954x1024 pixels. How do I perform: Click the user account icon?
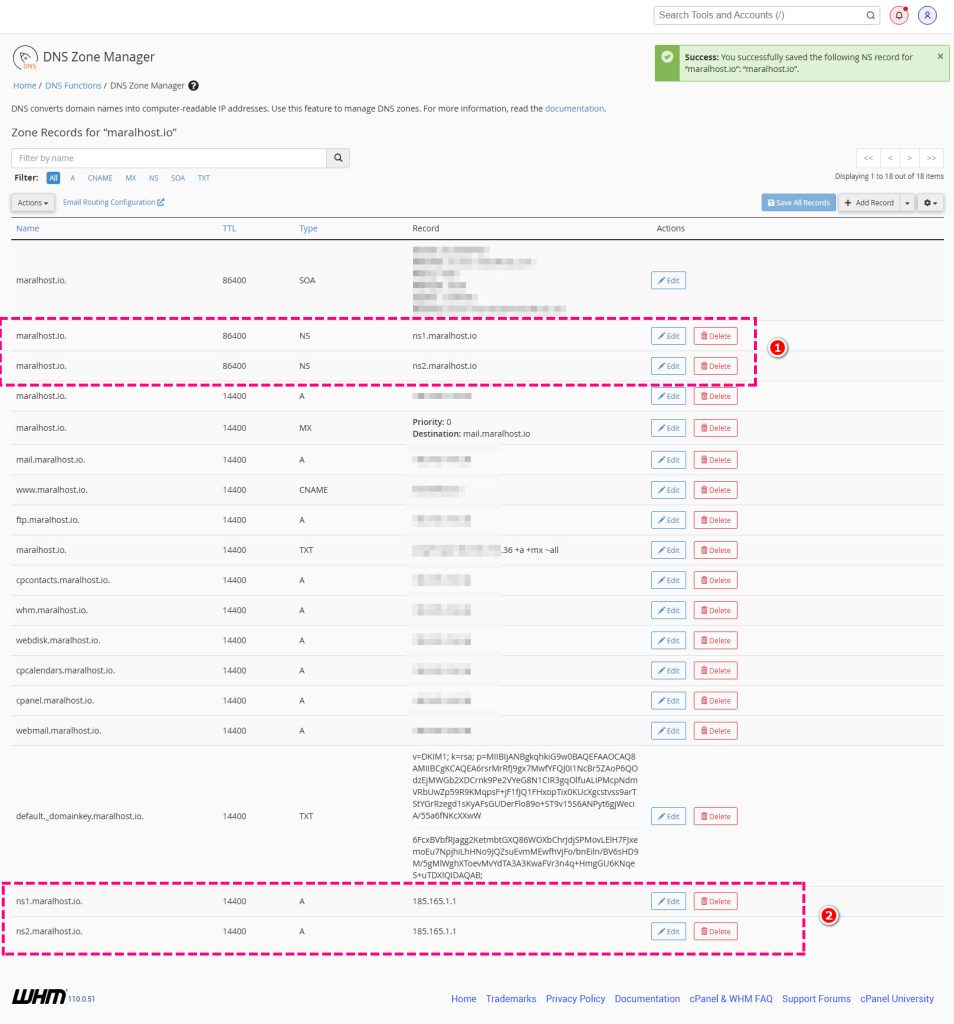[x=928, y=15]
